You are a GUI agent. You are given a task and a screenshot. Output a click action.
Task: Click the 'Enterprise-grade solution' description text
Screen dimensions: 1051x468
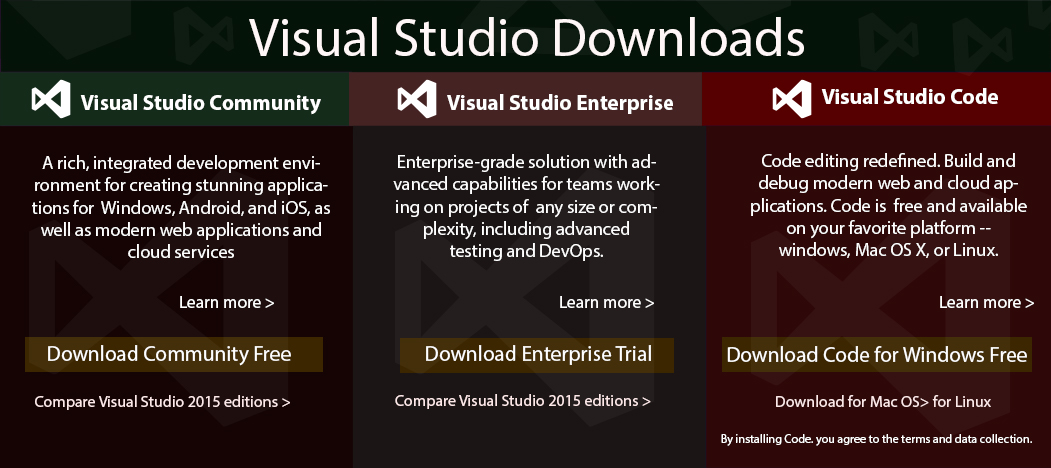(526, 207)
